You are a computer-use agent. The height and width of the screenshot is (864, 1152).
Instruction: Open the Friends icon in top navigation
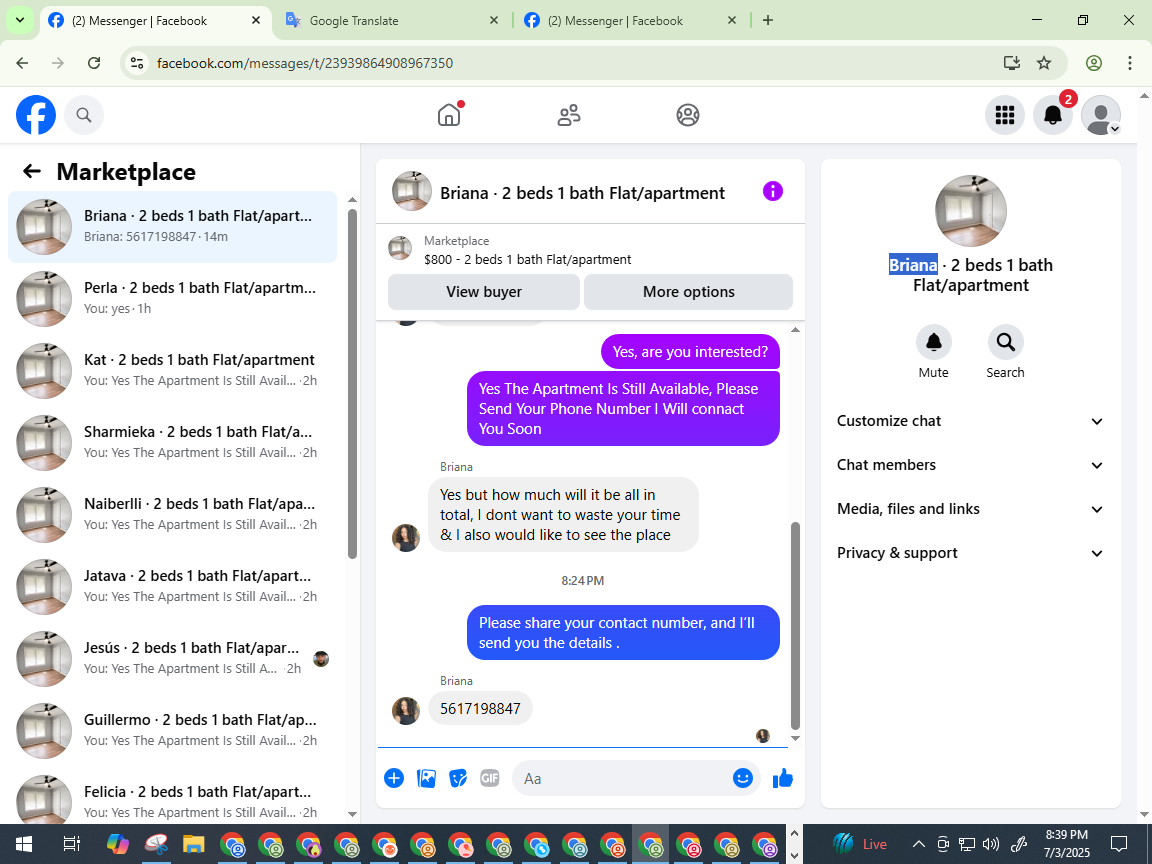[x=569, y=115]
